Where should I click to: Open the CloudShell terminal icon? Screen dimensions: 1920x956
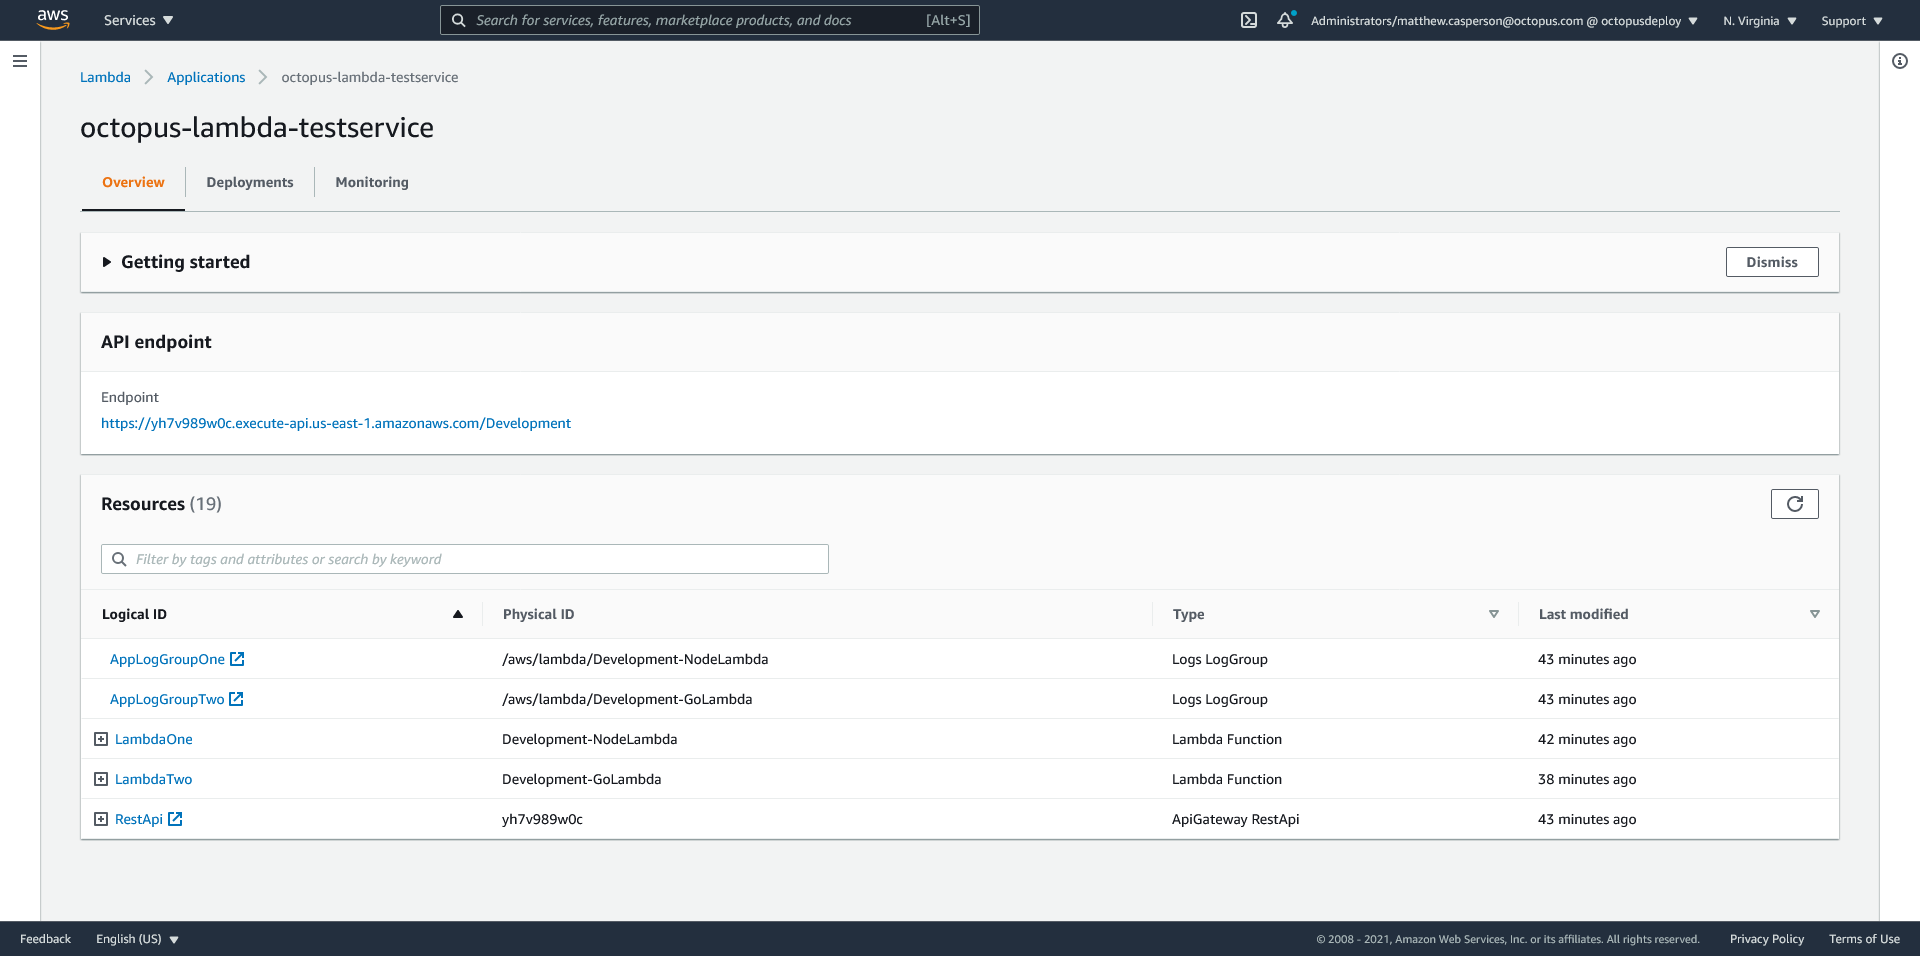1249,20
